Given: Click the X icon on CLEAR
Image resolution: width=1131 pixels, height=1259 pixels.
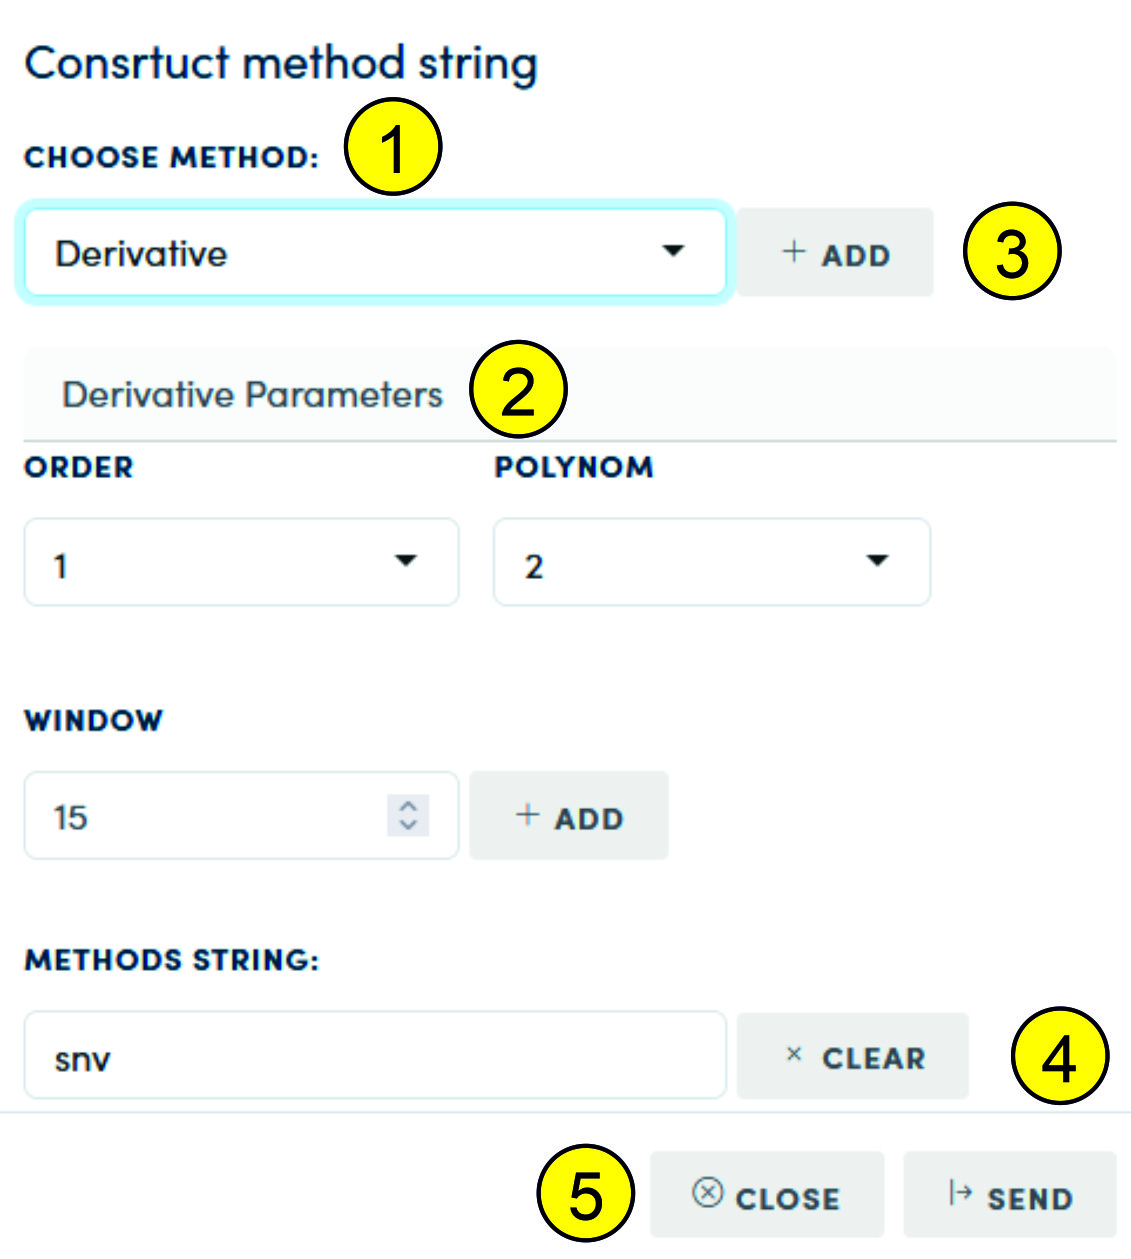Looking at the screenshot, I should (794, 1054).
